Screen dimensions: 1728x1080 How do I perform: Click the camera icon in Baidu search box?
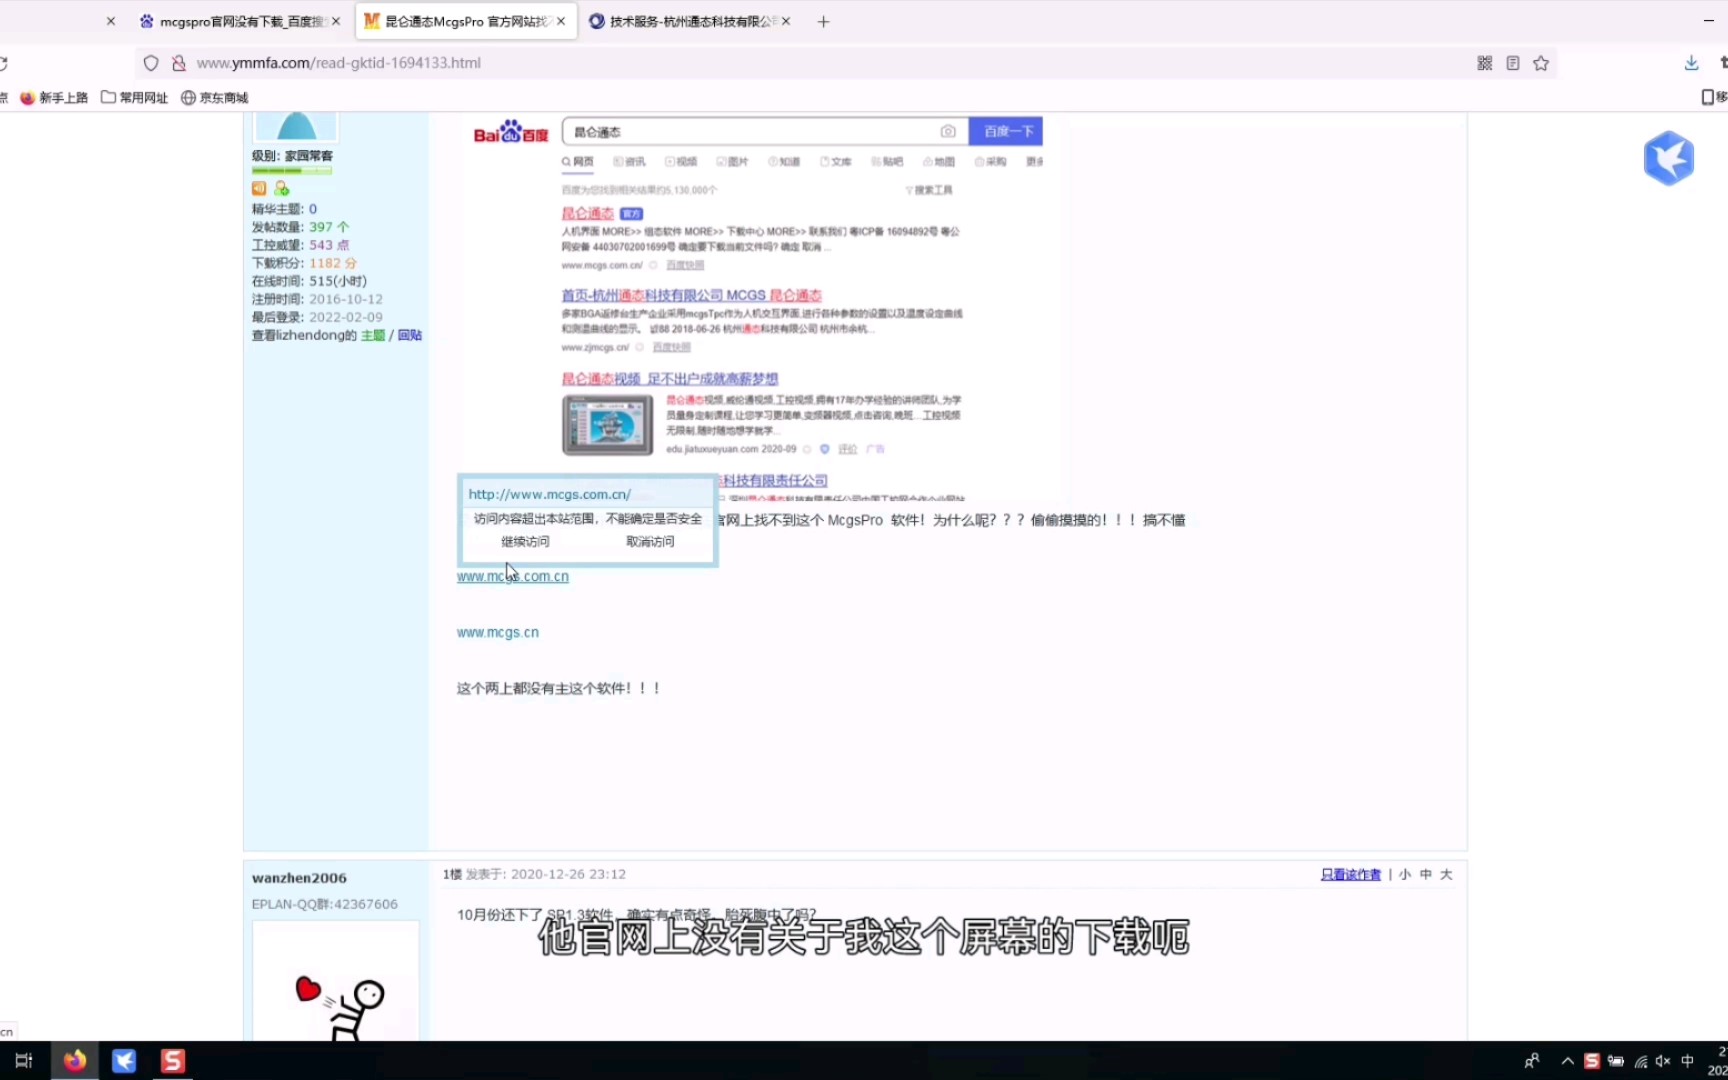pyautogui.click(x=947, y=131)
